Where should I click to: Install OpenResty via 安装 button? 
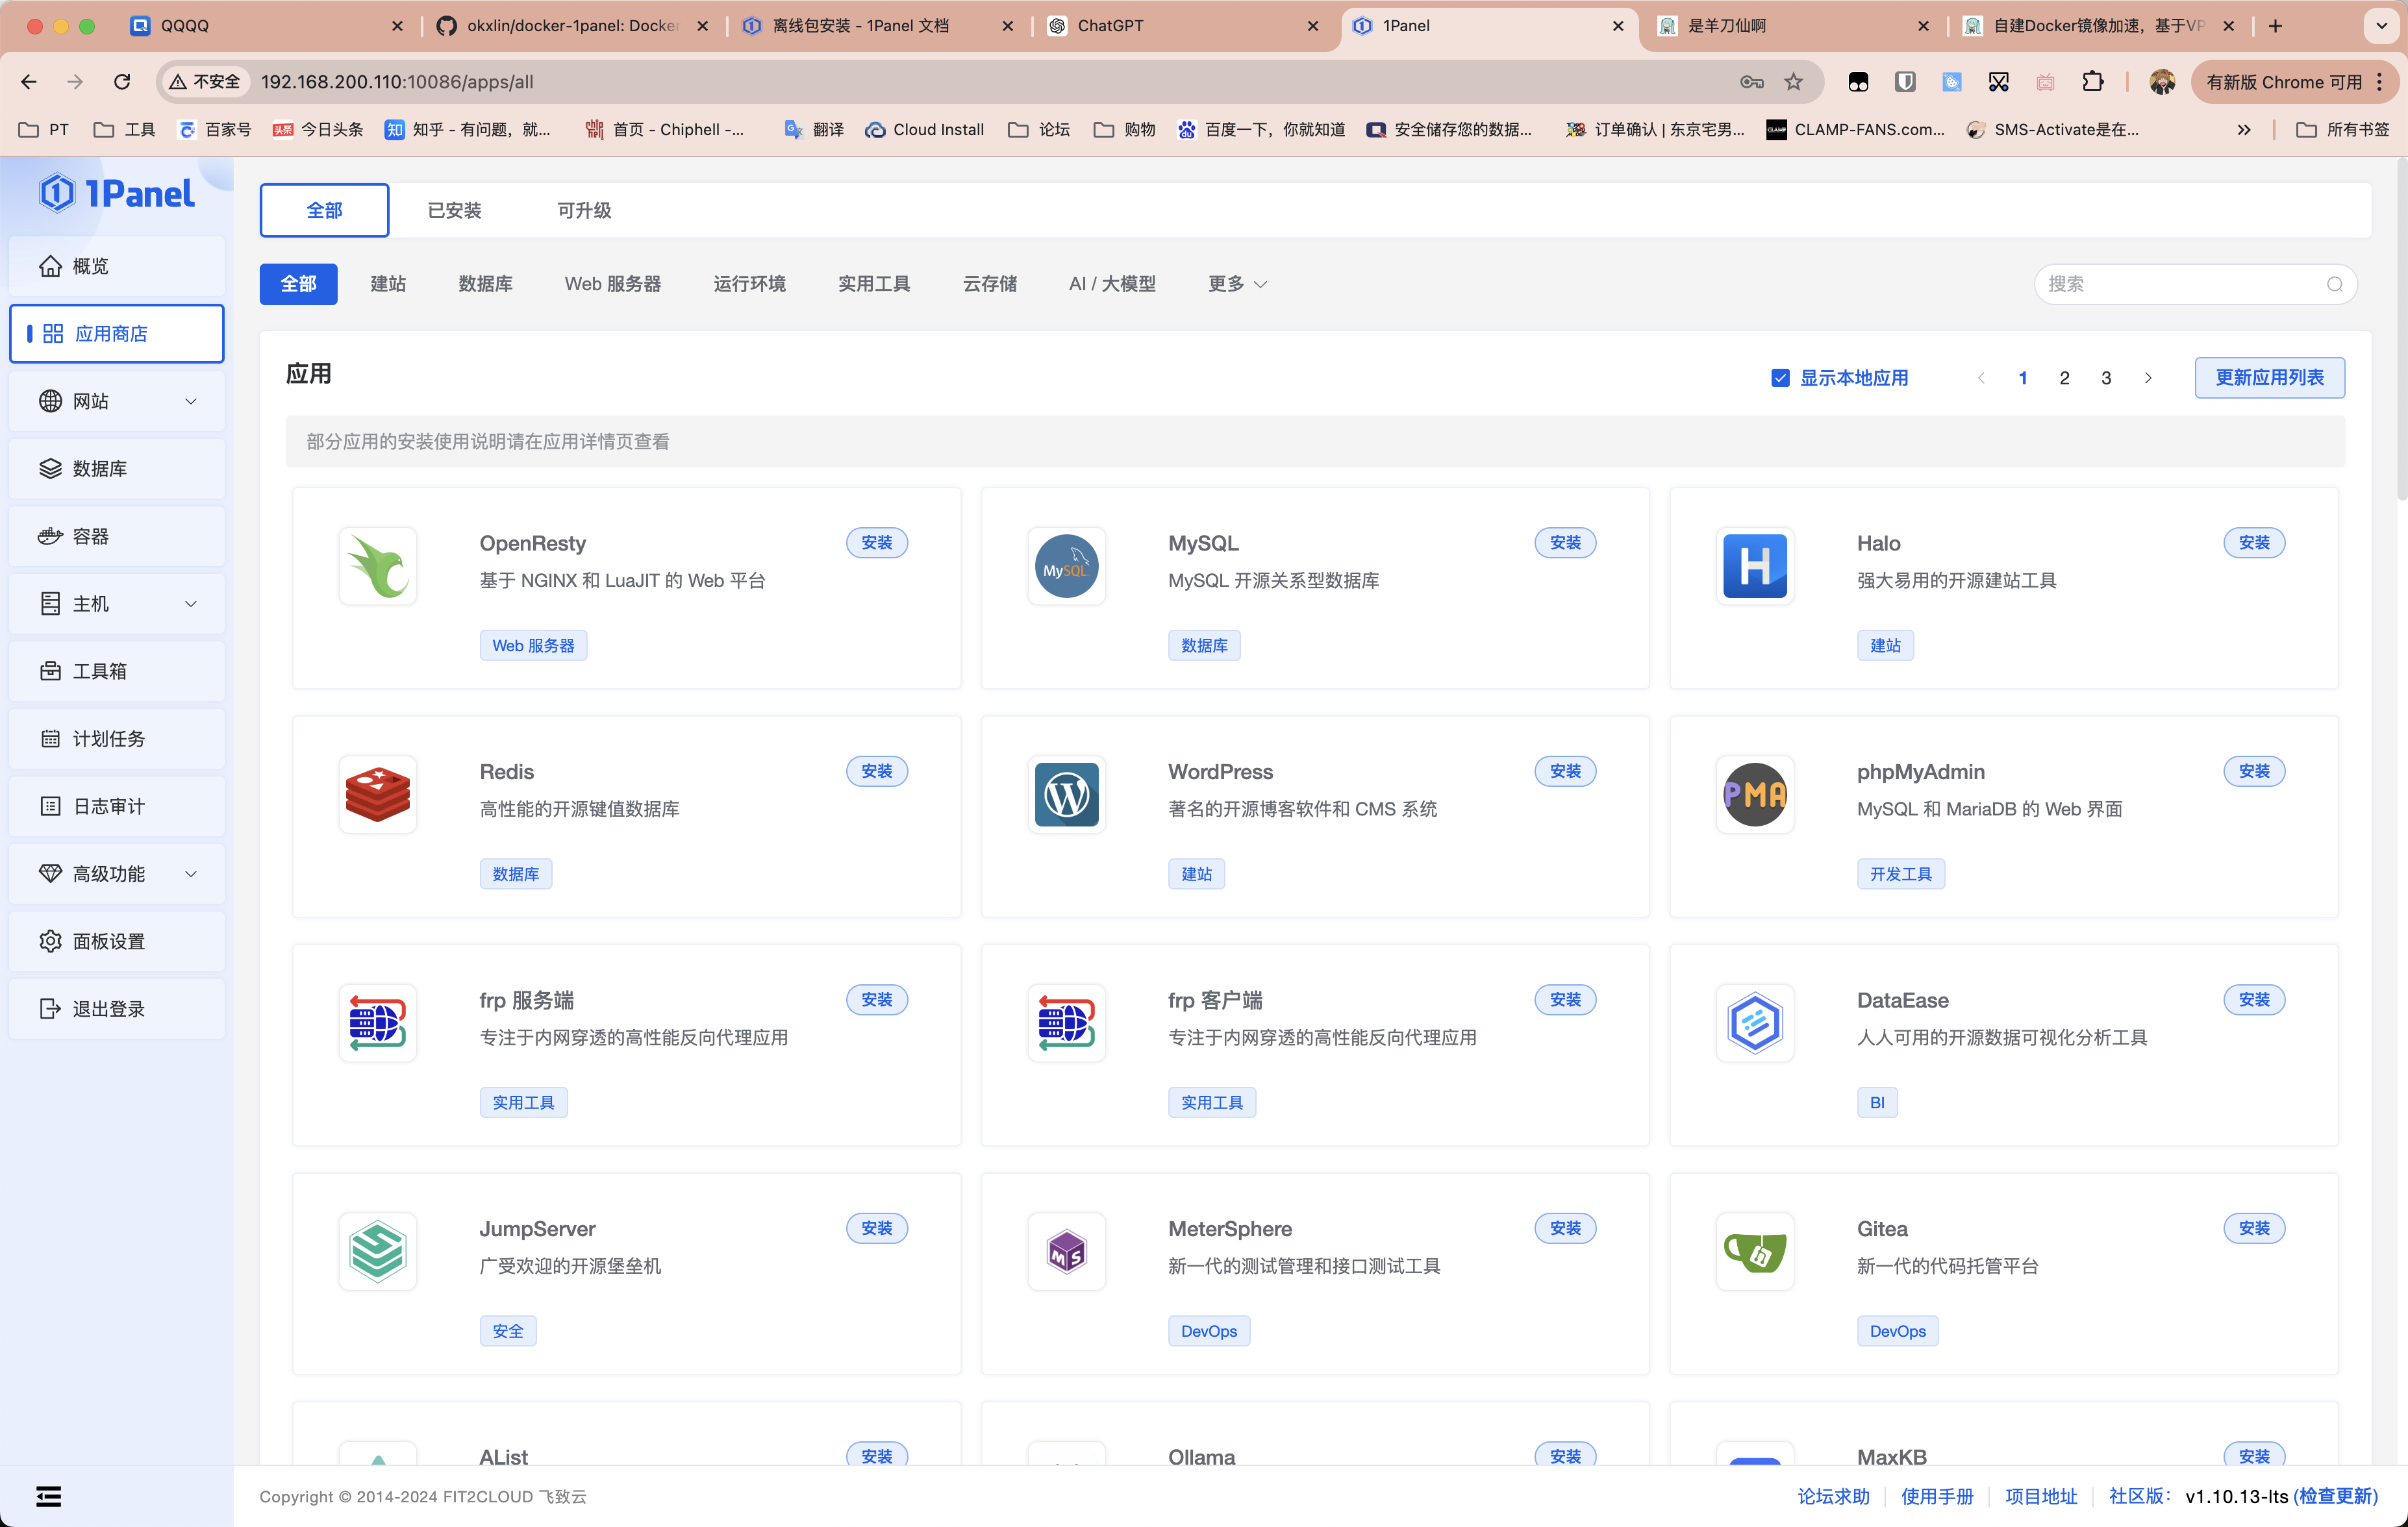(877, 543)
